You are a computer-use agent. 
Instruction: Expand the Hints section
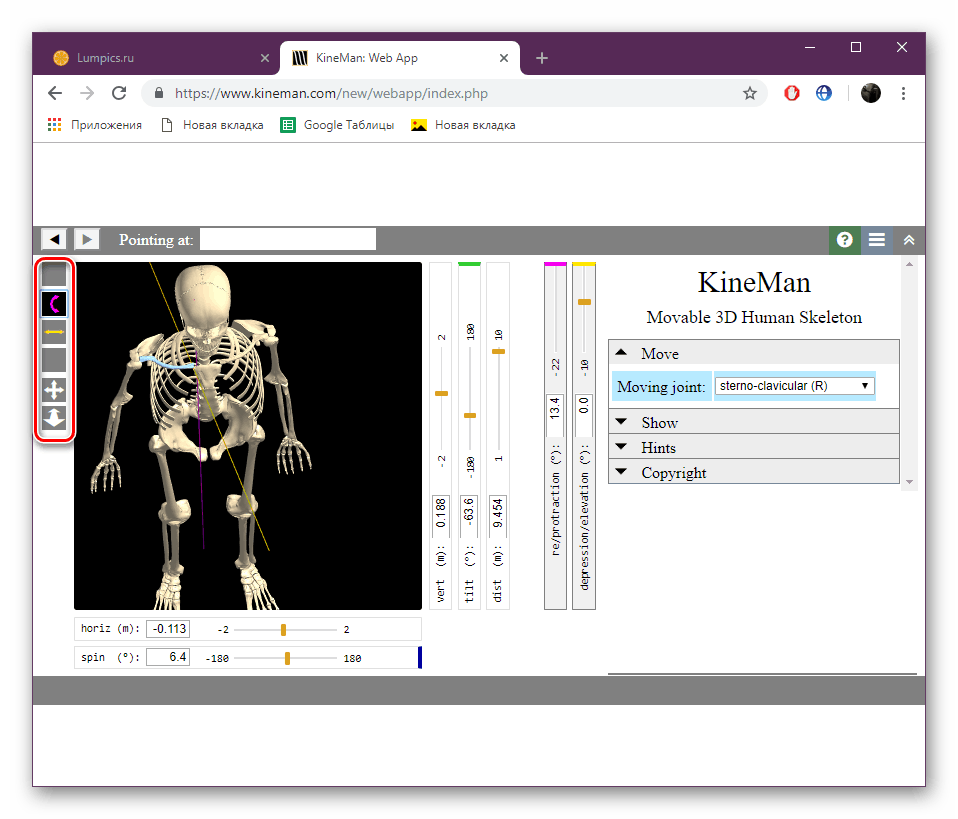tap(657, 447)
